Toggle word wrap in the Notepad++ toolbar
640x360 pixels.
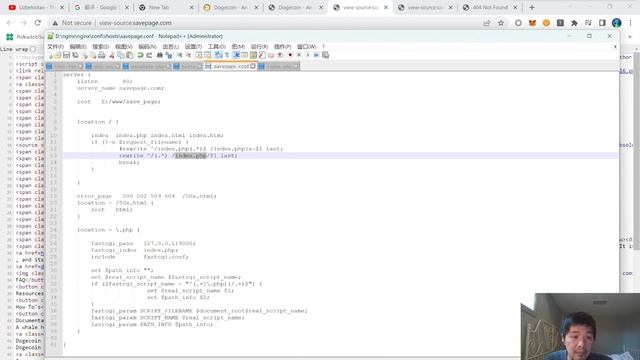click(x=218, y=55)
